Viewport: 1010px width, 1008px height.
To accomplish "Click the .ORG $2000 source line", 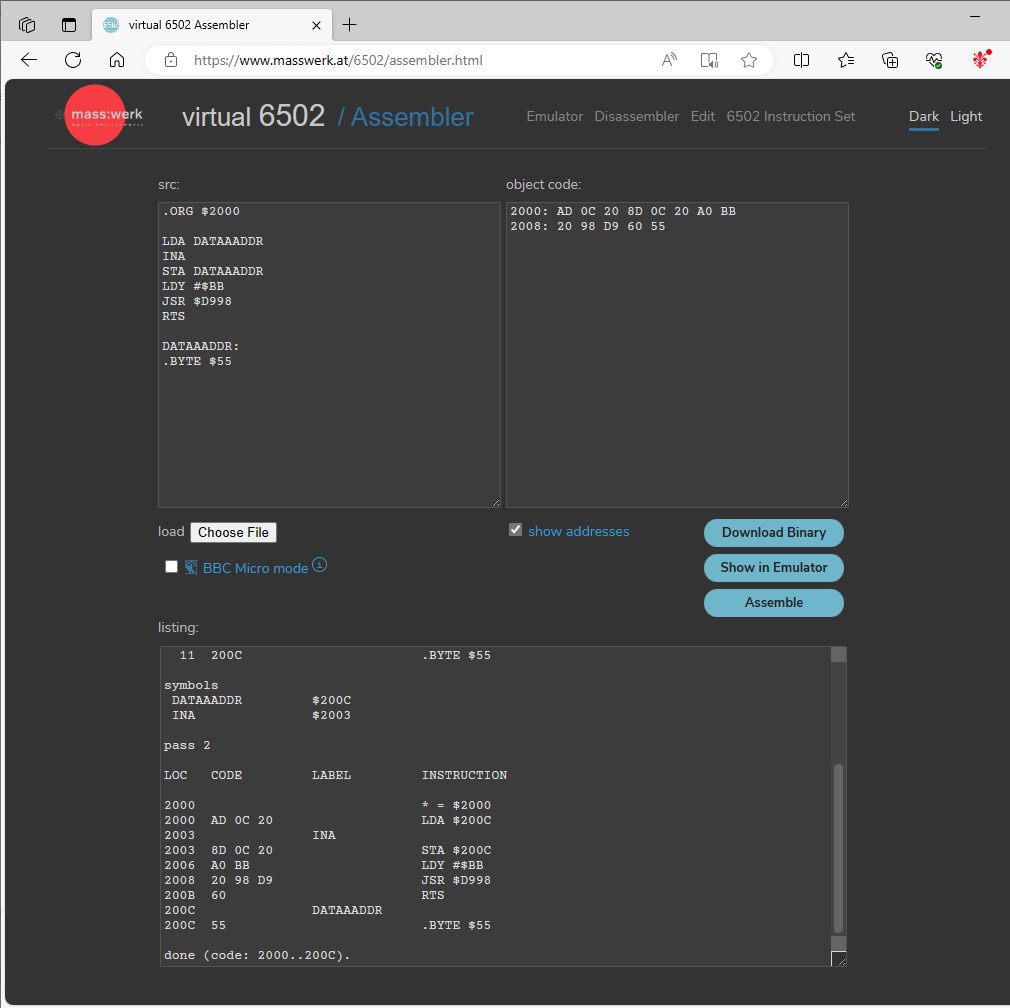I will click(x=201, y=211).
